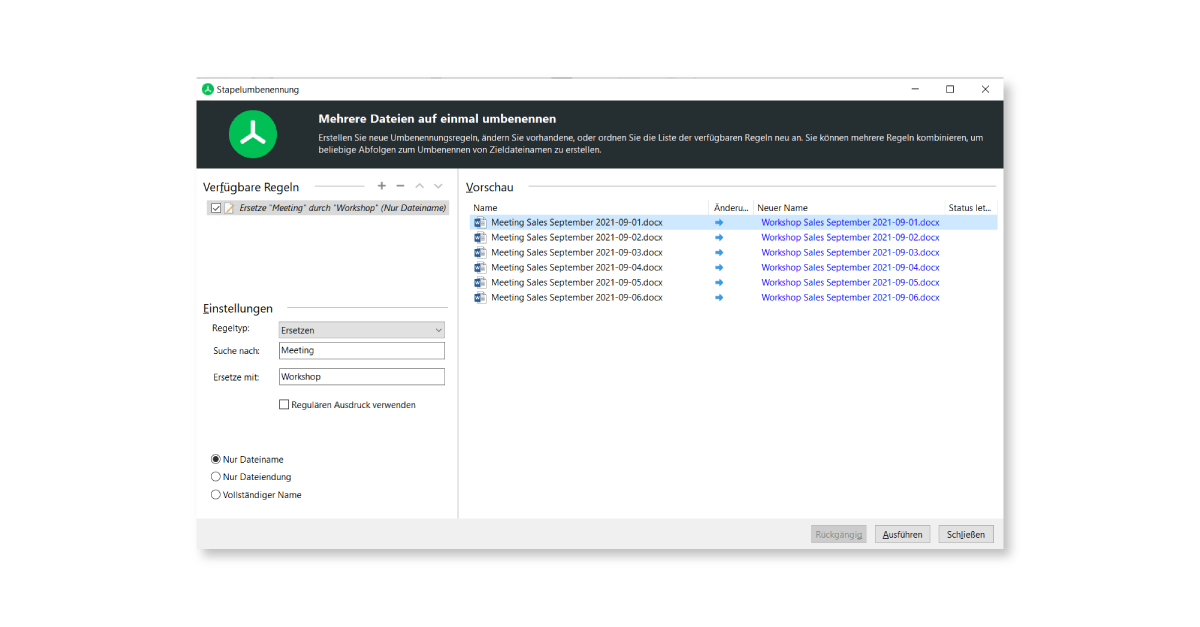Image resolution: width=1200 pixels, height=627 pixels.
Task: Click Word icon of file 2021-09-03.docx
Action: point(480,253)
